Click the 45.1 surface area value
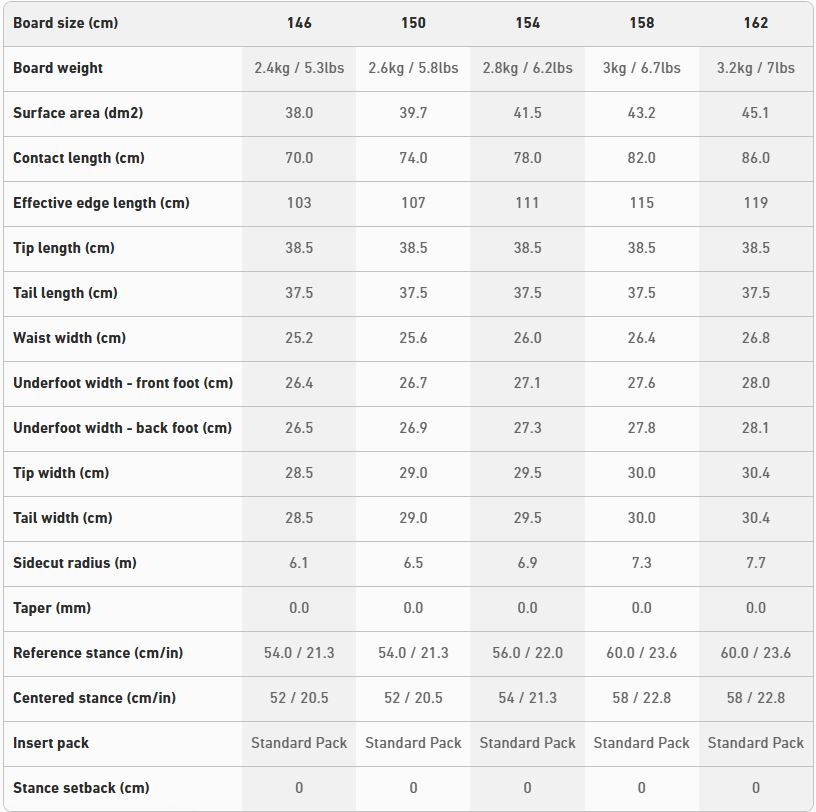Screen dimensions: 816x812 [x=755, y=113]
